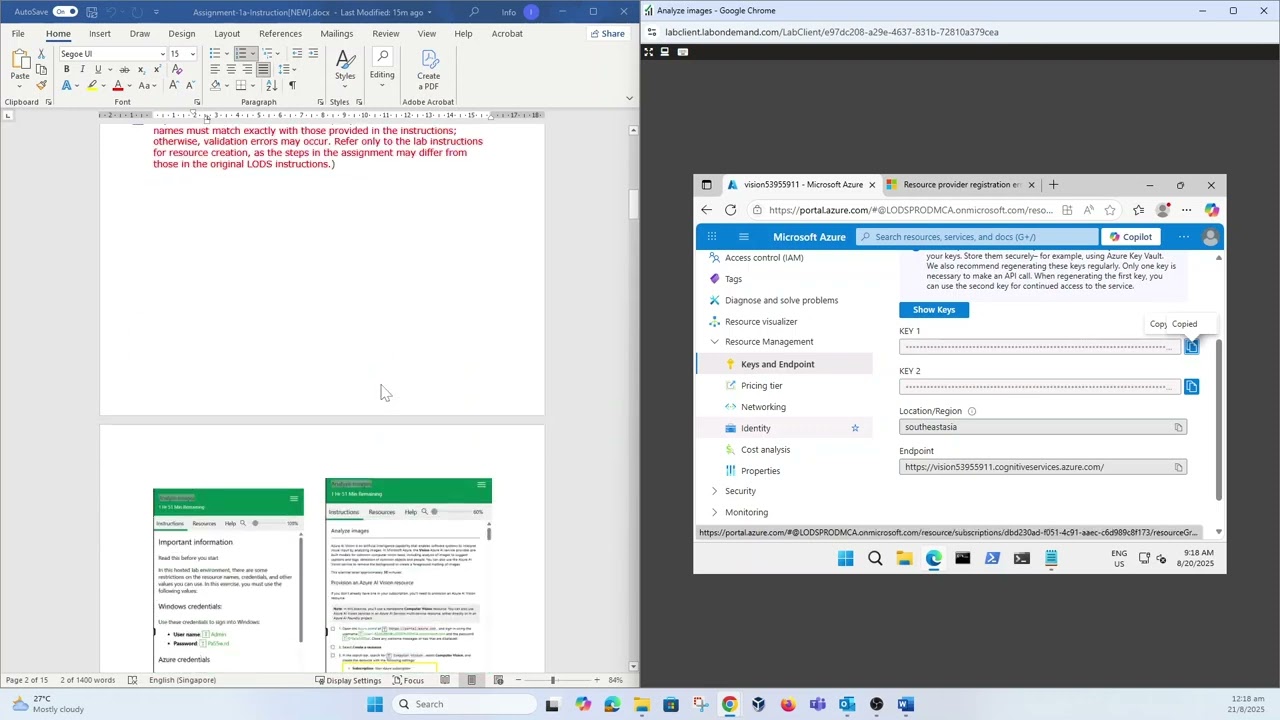Click the Clear All Formatting icon
1280x720 pixels.
pyautogui.click(x=177, y=69)
